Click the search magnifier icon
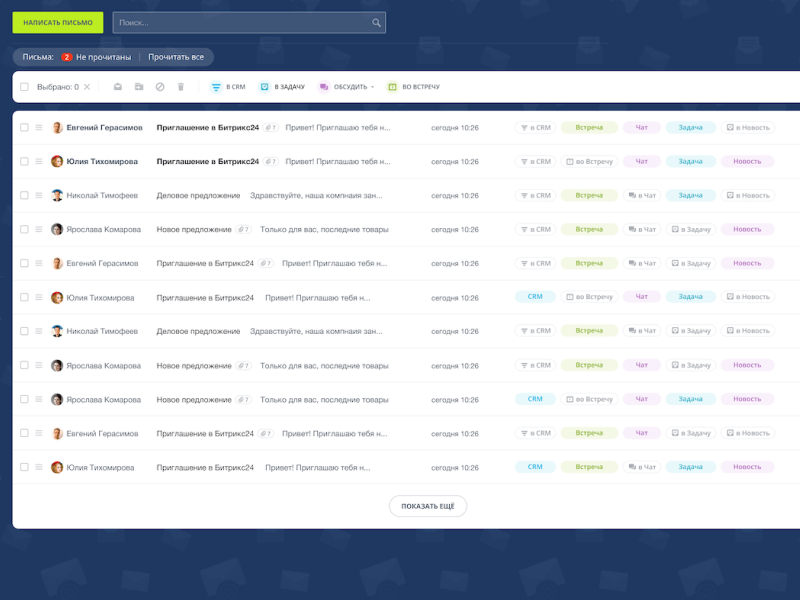 [376, 22]
